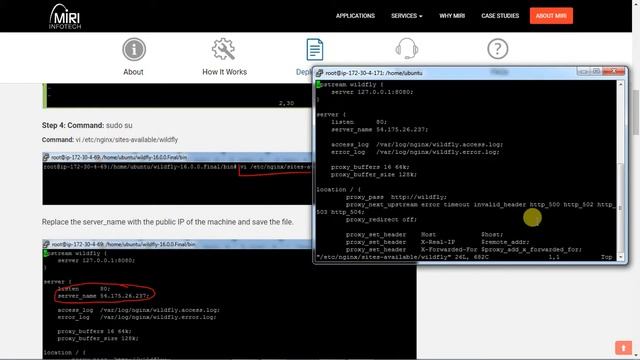This screenshot has width=640, height=360.
Task: Click 'Host $host;' header line in terminal
Action: (424, 235)
